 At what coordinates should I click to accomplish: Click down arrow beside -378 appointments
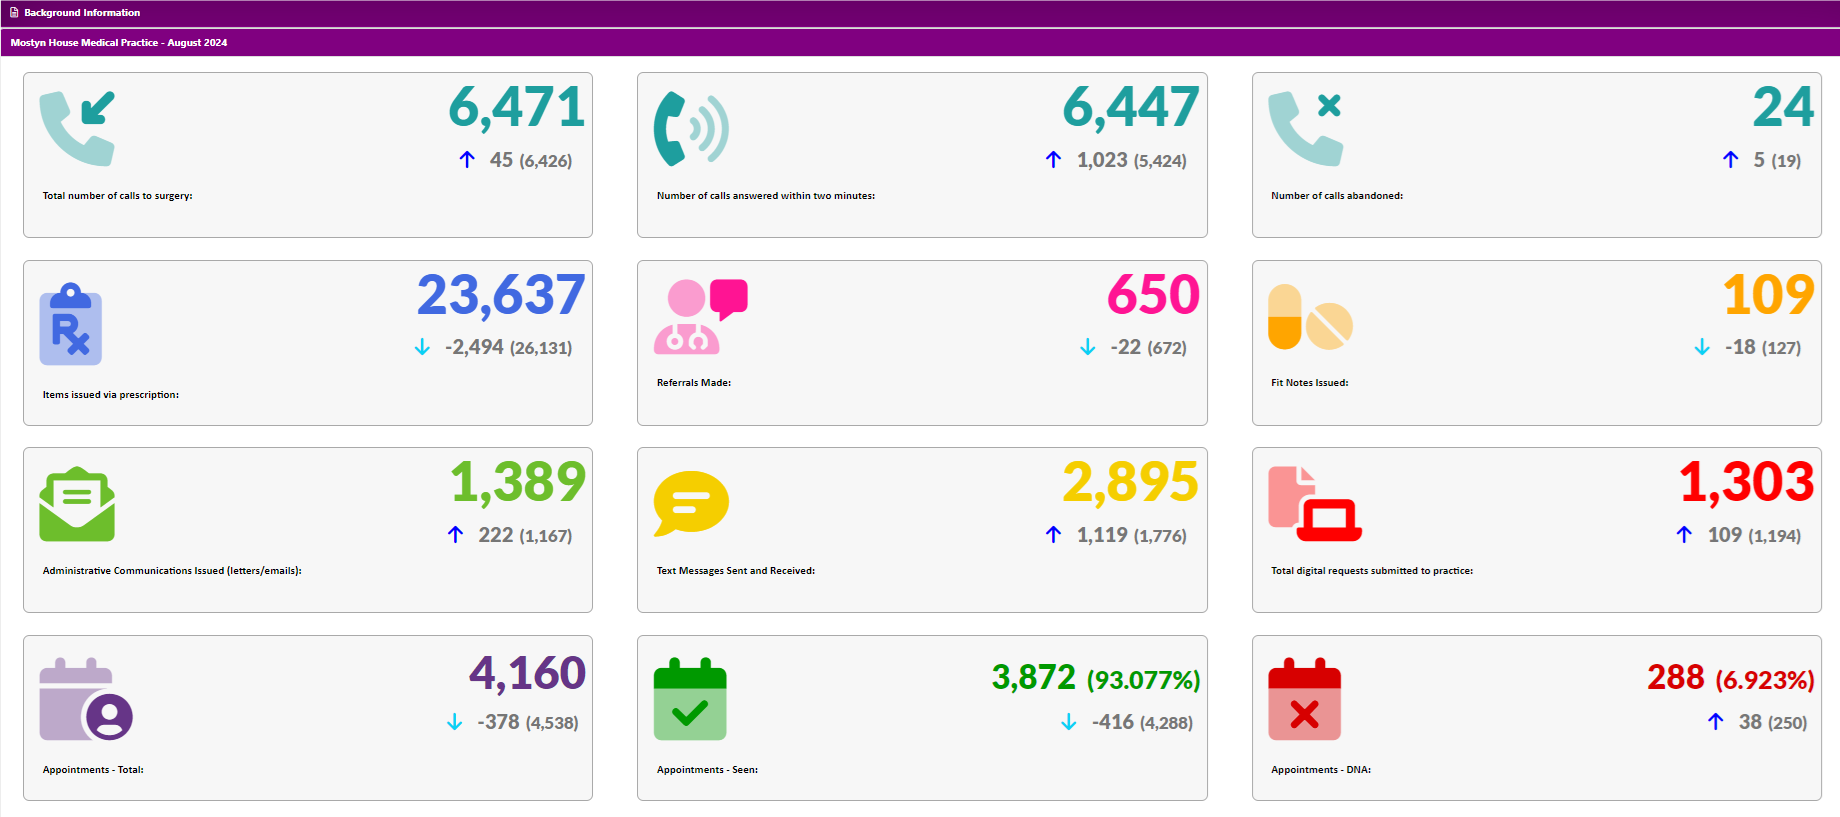[x=455, y=722]
